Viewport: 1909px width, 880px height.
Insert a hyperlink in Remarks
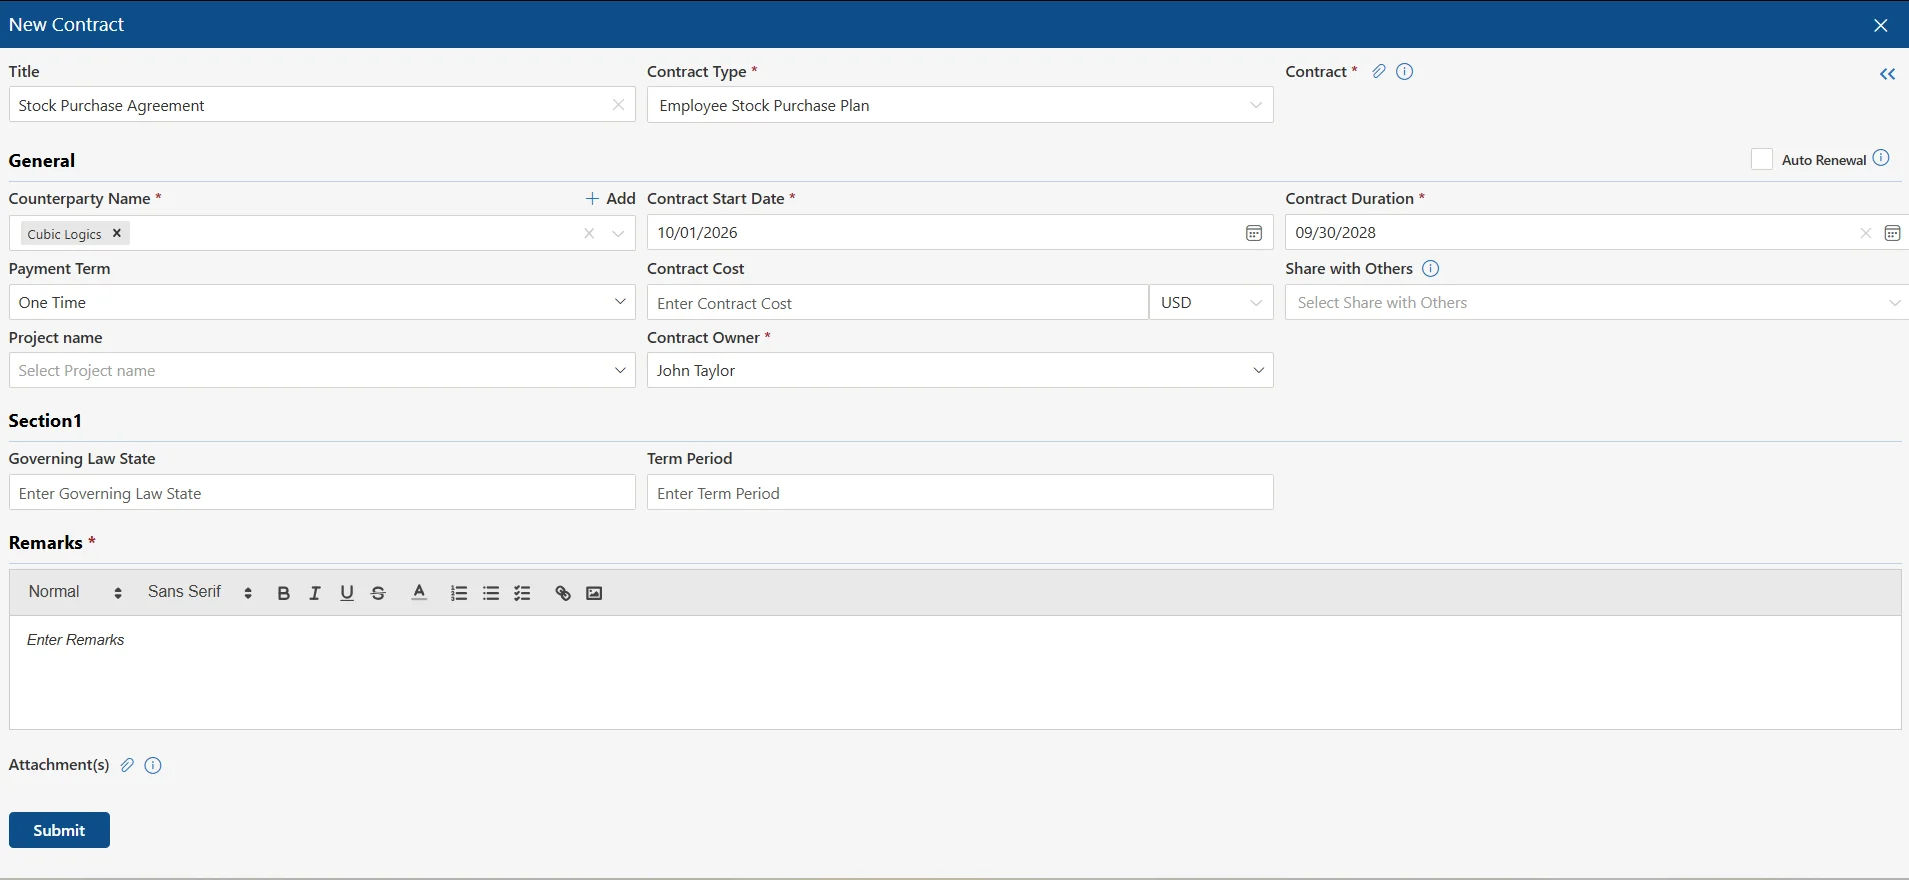coord(563,593)
